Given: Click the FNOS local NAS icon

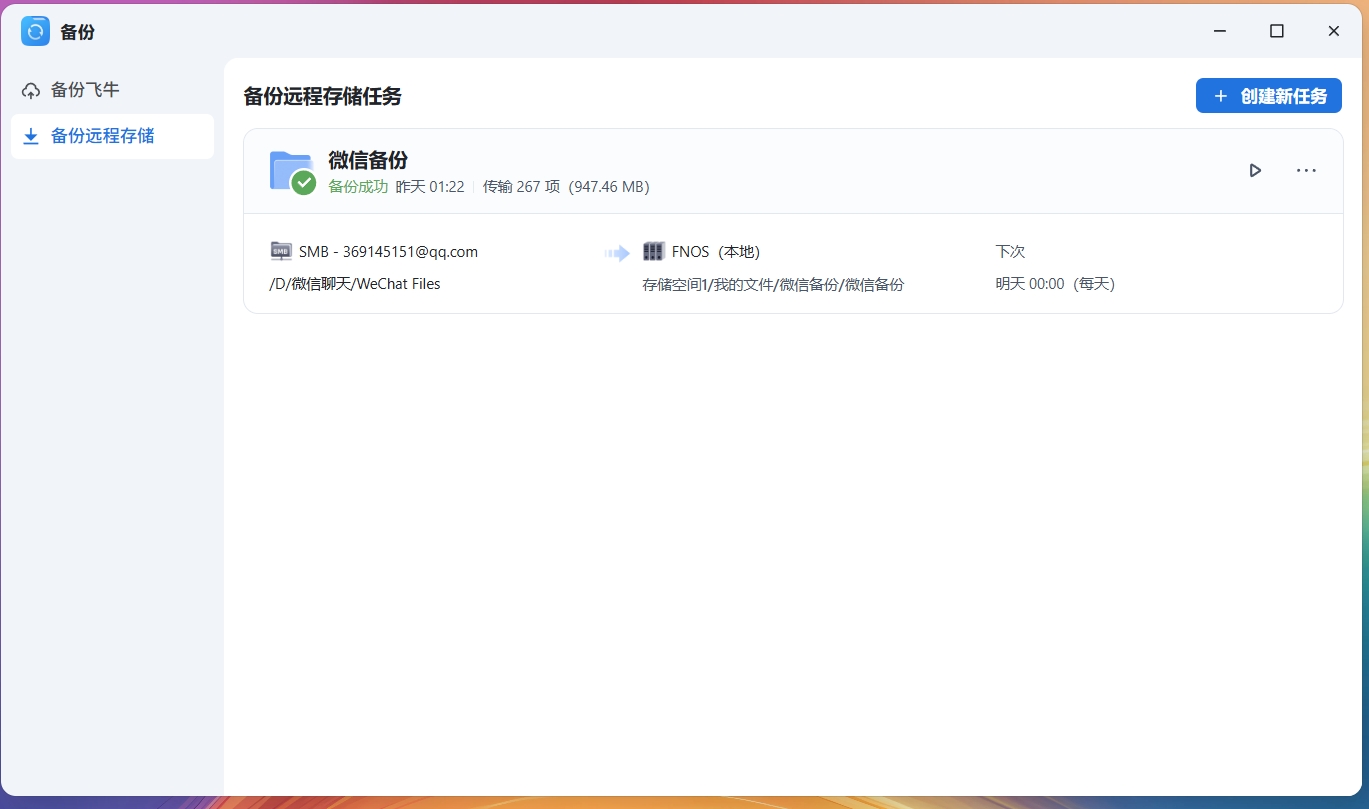Looking at the screenshot, I should coord(654,251).
